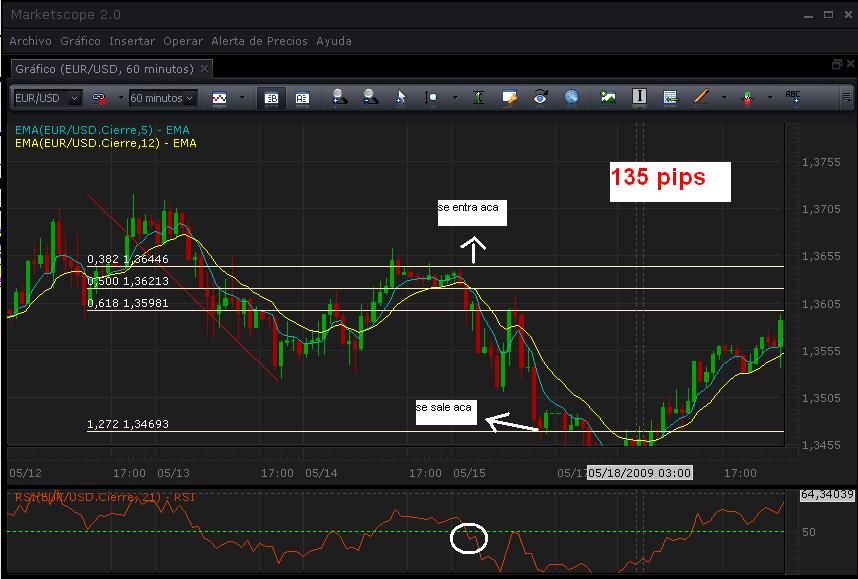Open the Insertar menu
This screenshot has height=579, width=858.
click(132, 41)
